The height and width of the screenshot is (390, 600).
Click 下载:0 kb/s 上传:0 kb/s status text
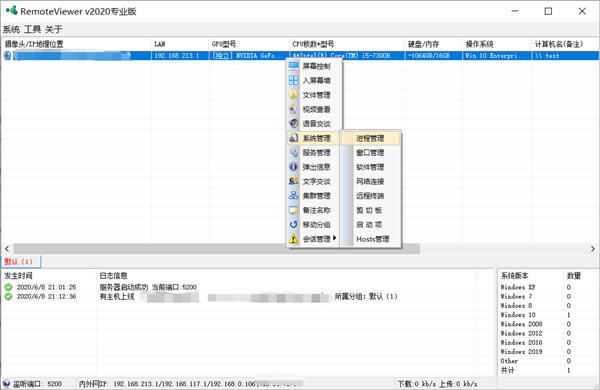click(x=437, y=383)
